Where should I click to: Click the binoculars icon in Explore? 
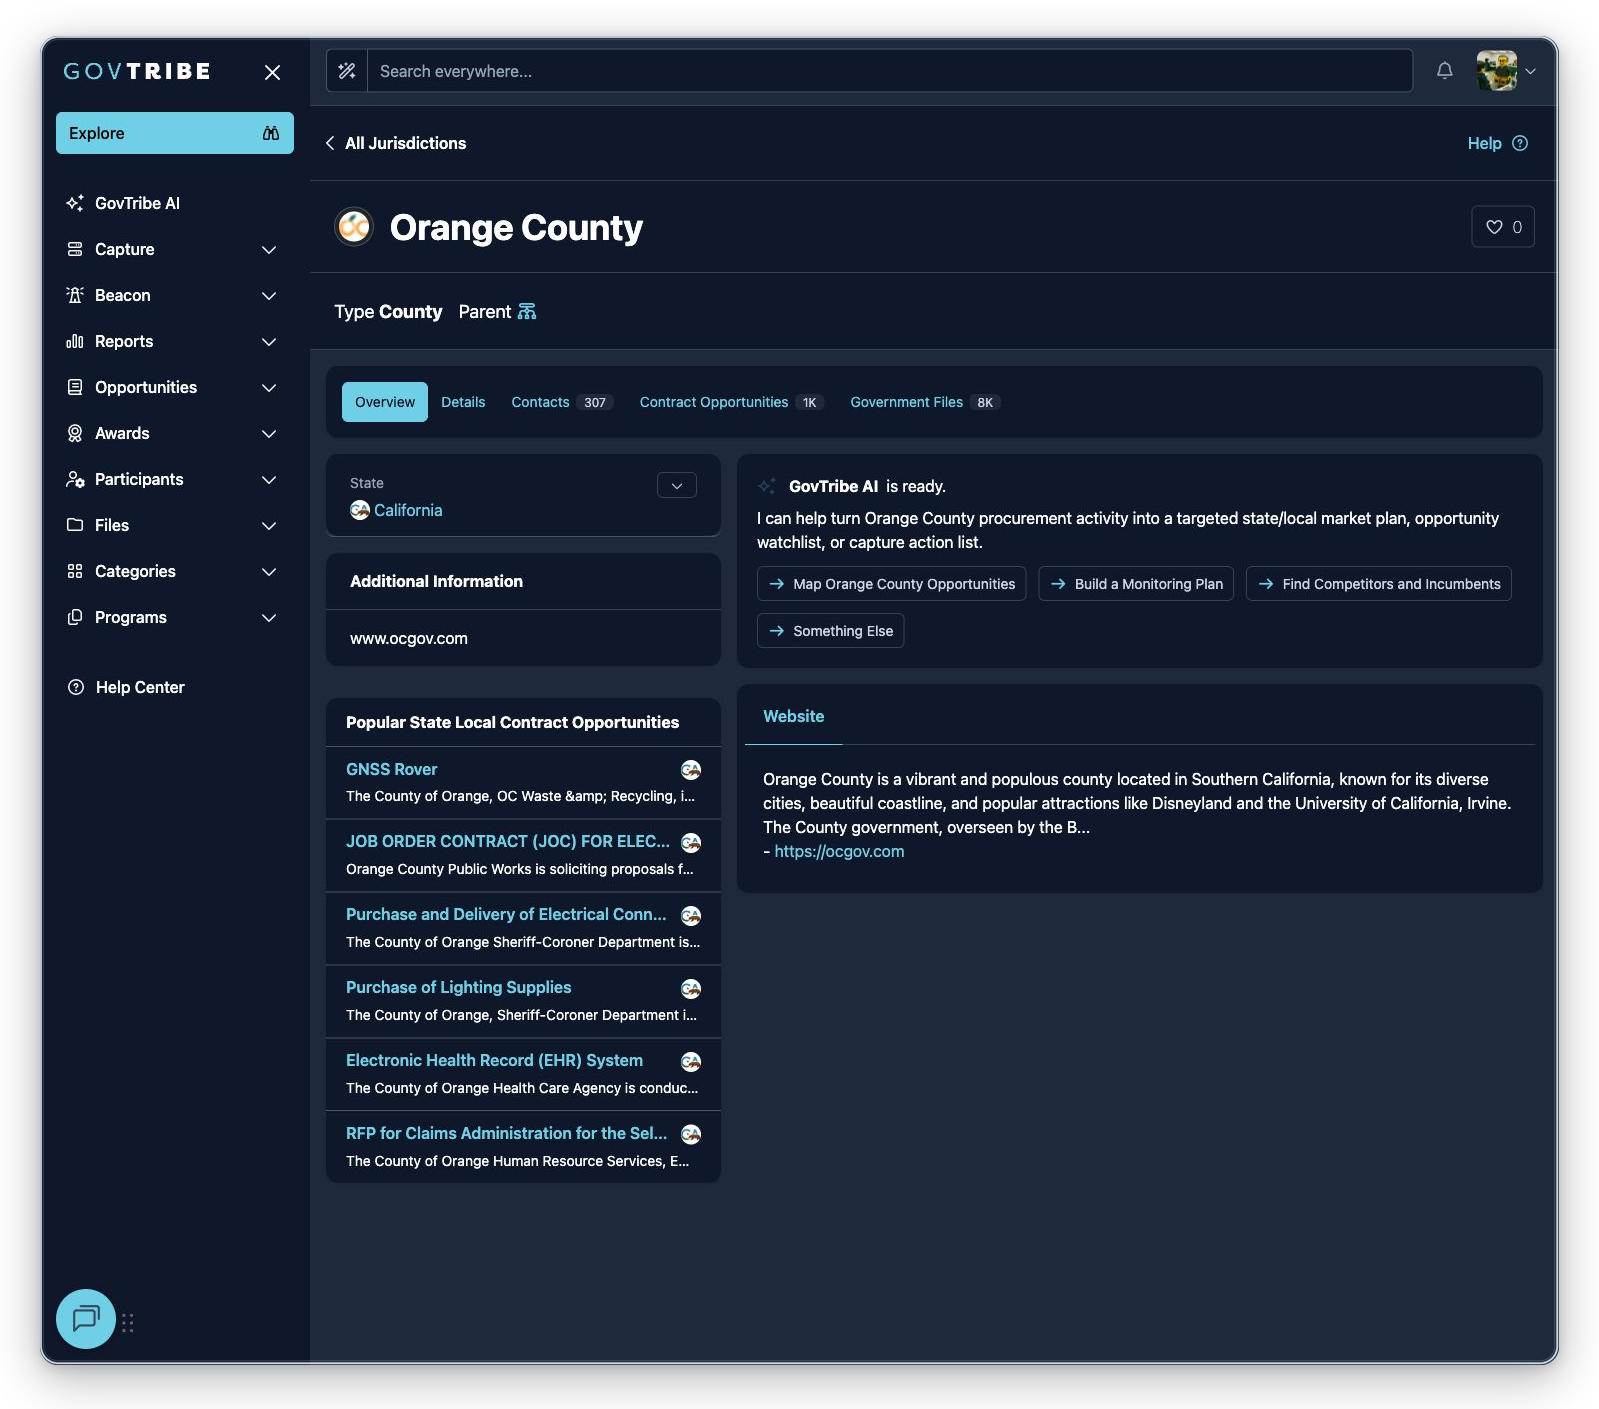pos(271,133)
